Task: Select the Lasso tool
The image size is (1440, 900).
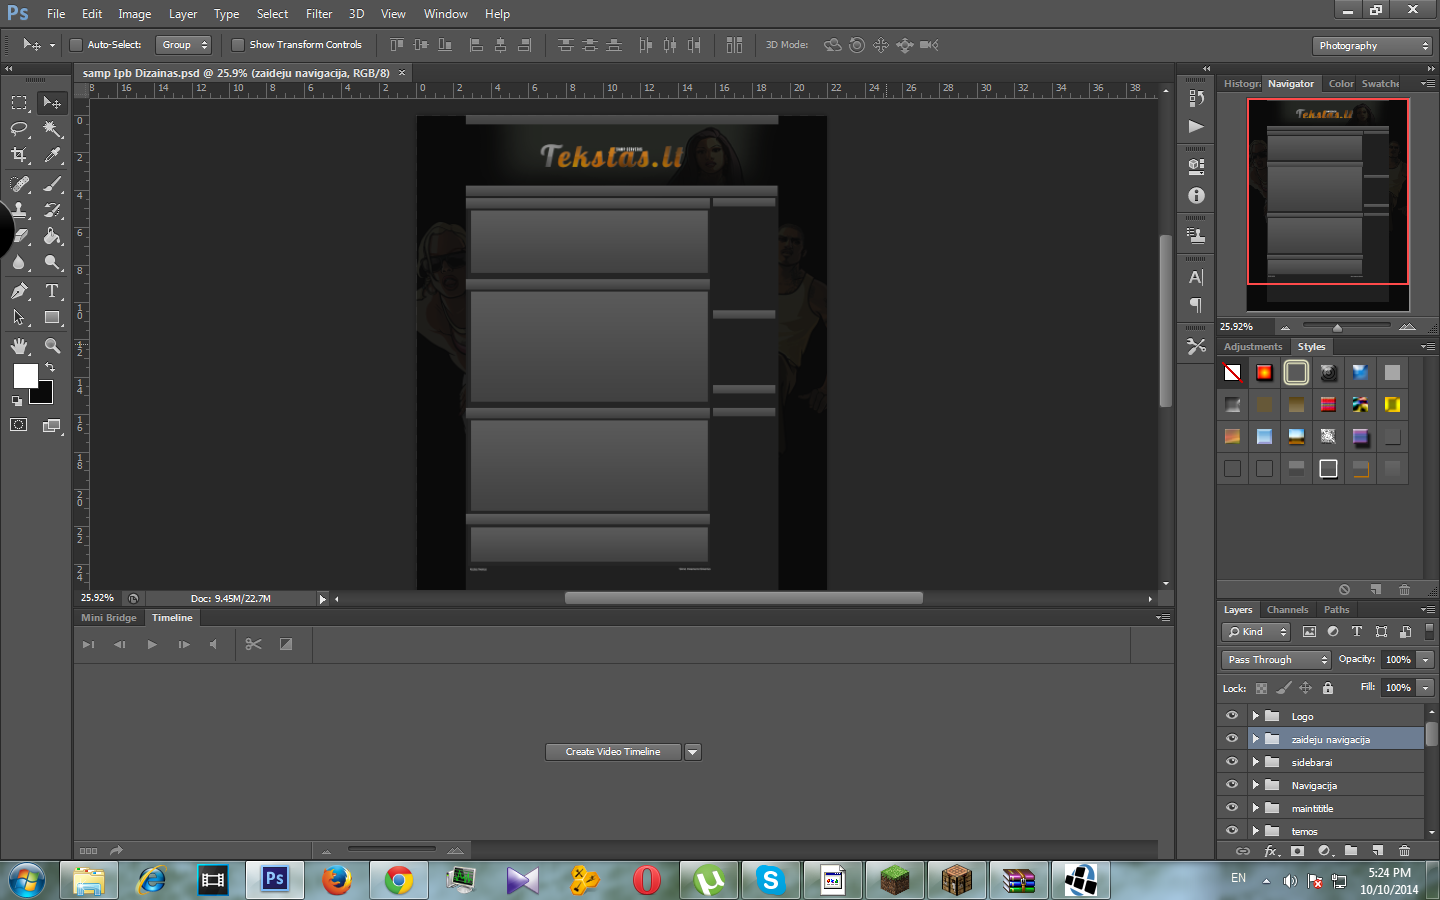Action: click(x=19, y=129)
